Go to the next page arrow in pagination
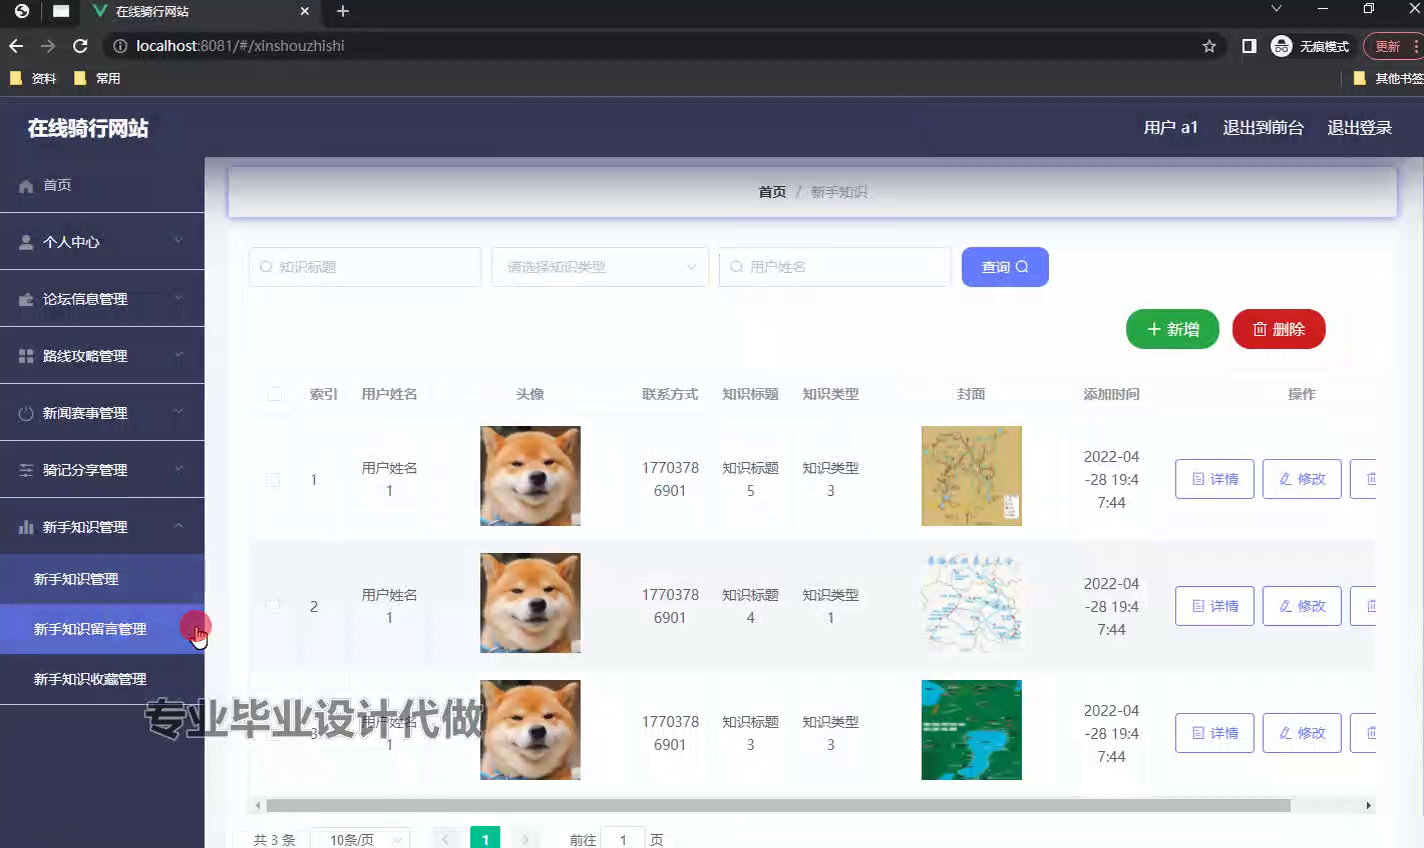This screenshot has height=848, width=1424. click(x=525, y=840)
